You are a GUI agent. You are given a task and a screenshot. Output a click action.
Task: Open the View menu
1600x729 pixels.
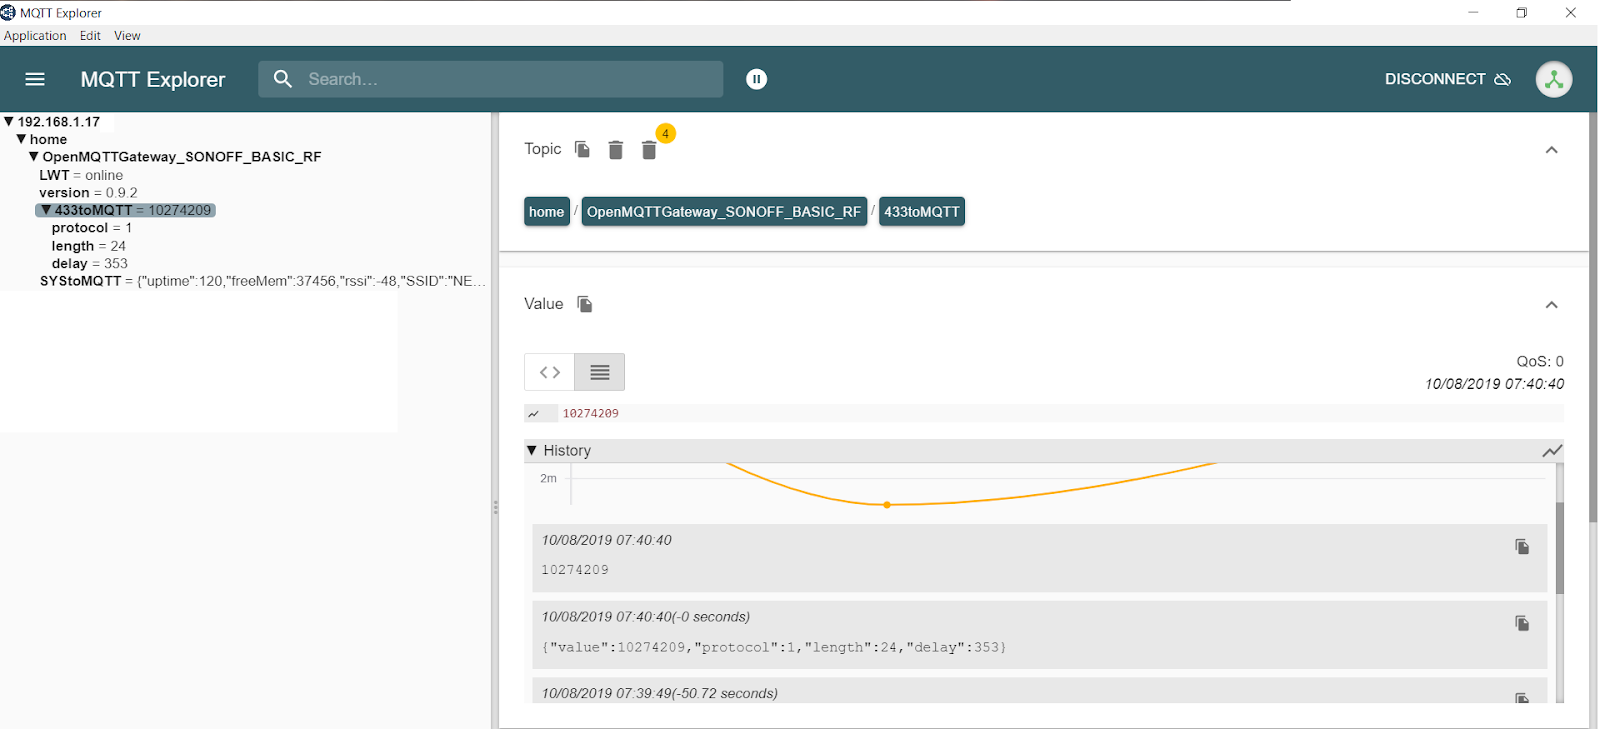point(127,36)
